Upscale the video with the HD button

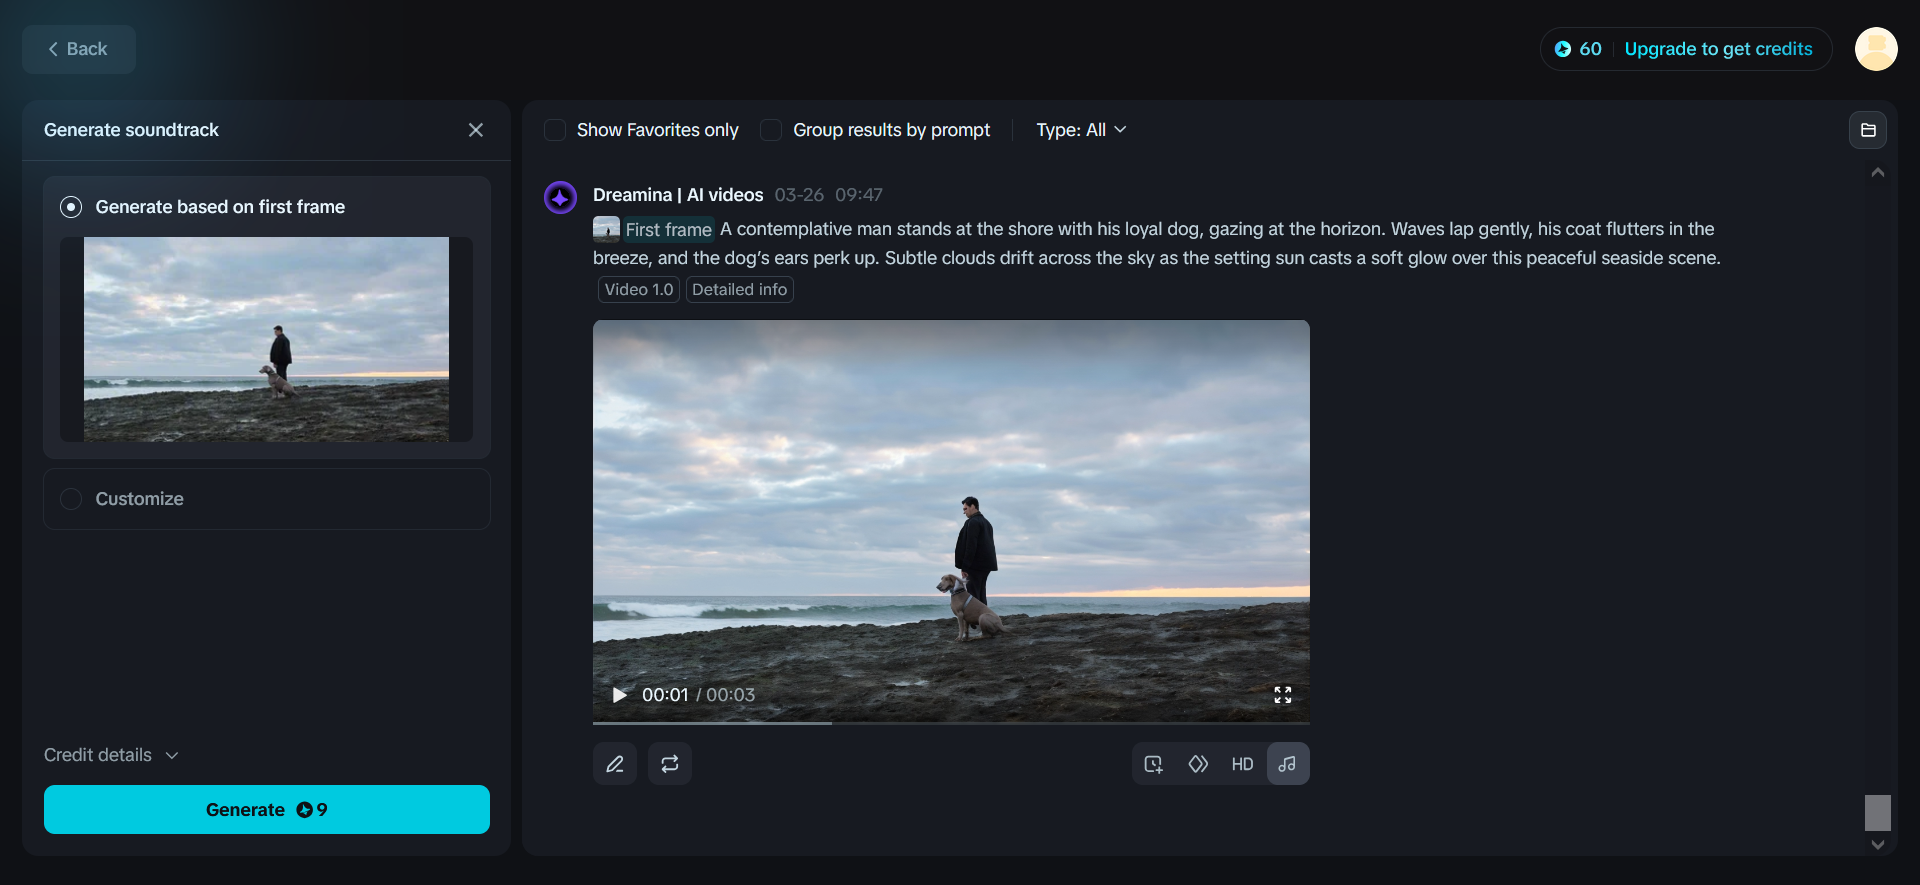pyautogui.click(x=1242, y=764)
